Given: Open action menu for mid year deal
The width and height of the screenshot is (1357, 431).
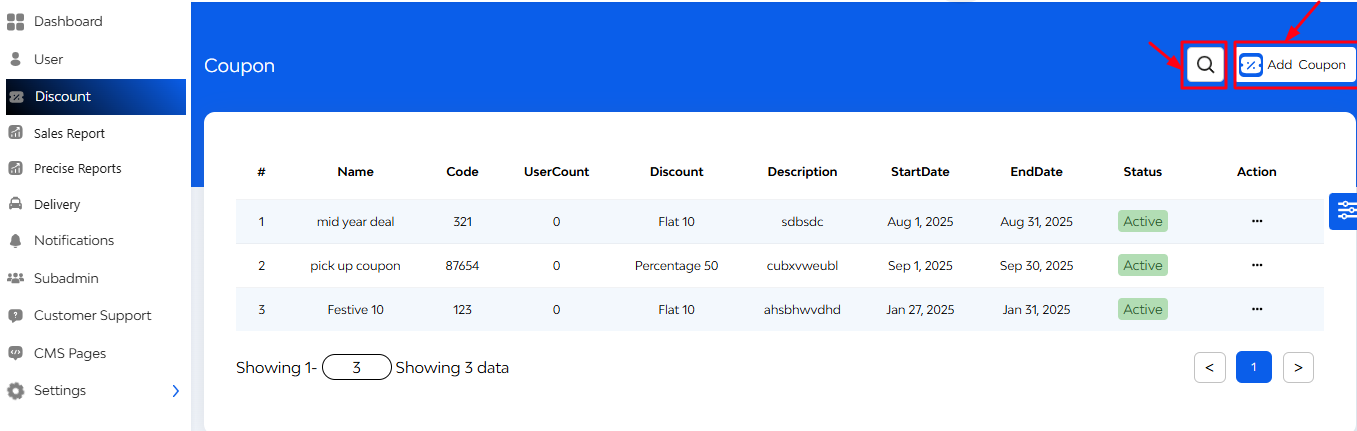Looking at the screenshot, I should click(x=1257, y=221).
